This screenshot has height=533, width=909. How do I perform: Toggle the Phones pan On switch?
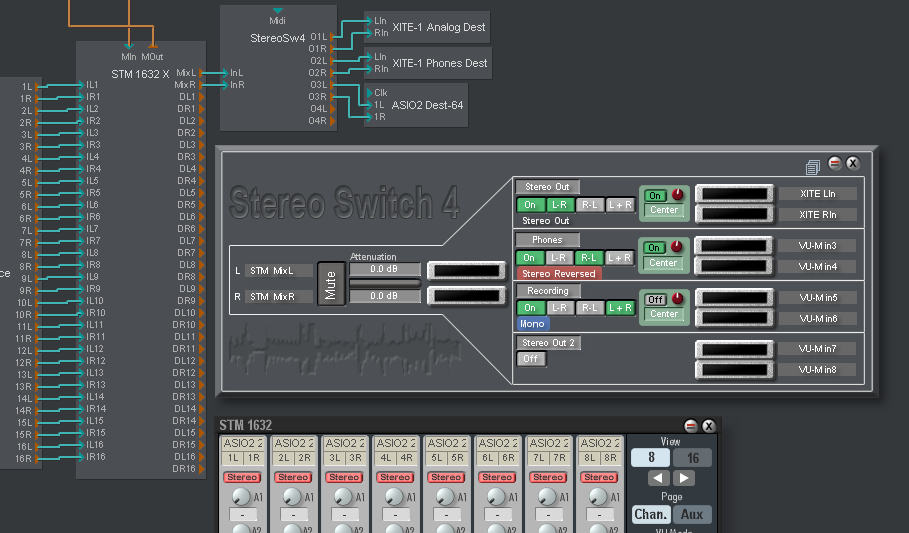654,248
